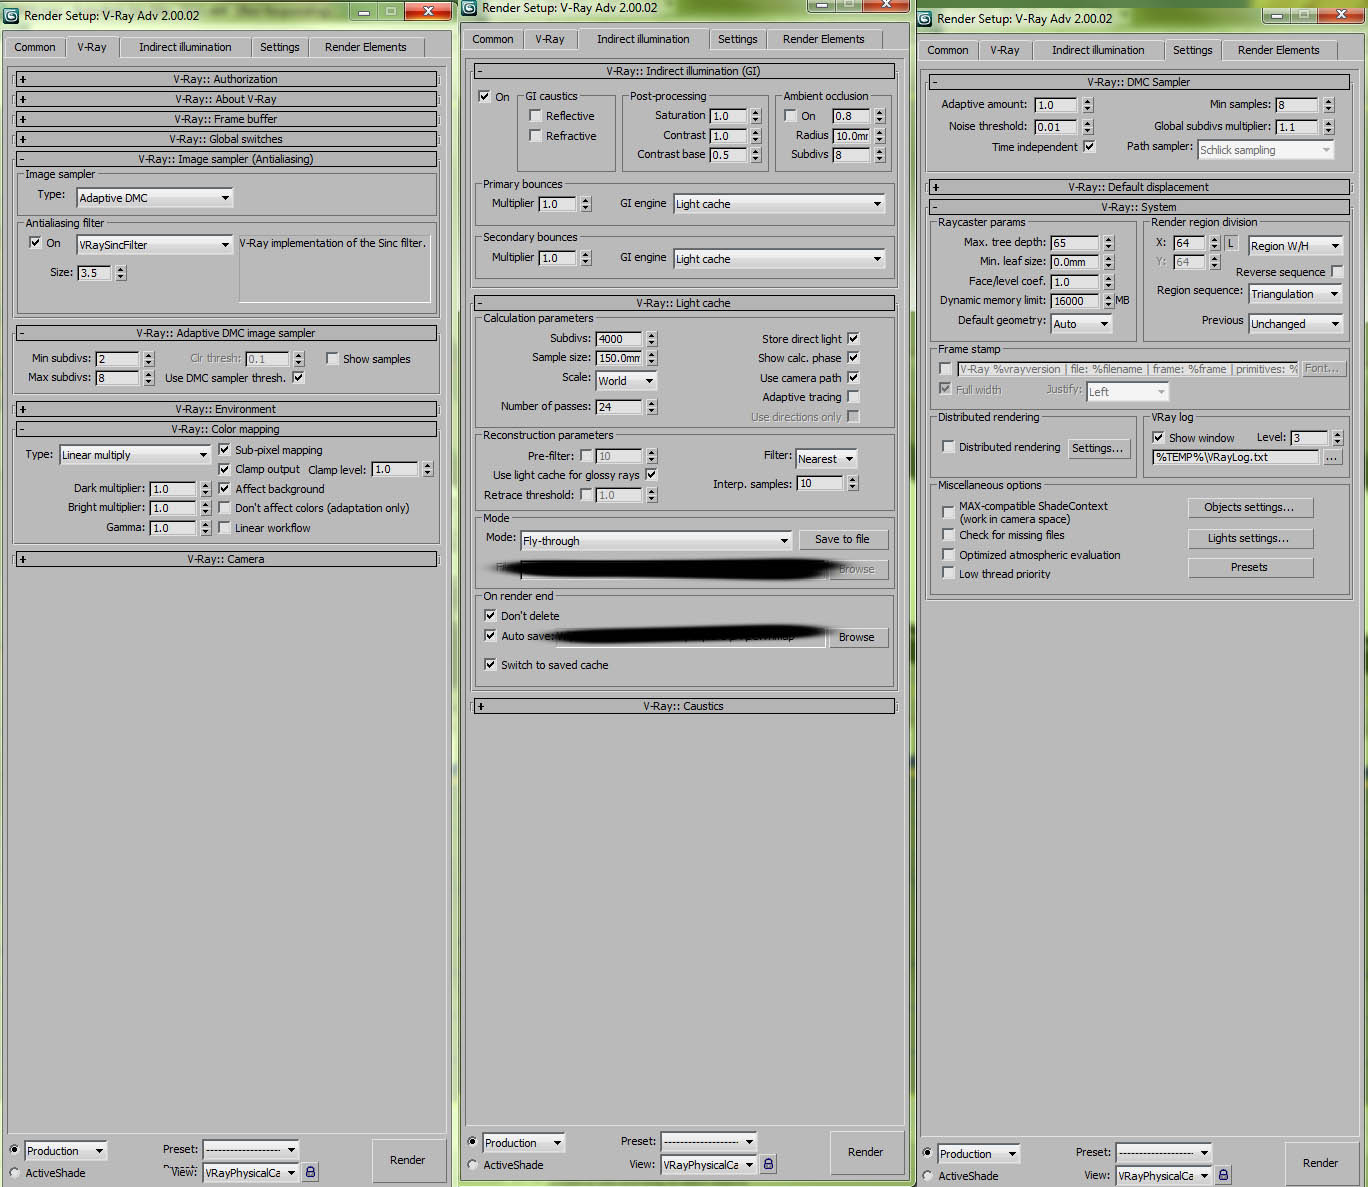This screenshot has height=1187, width=1368.
Task: Open the distributed rendering Settings button
Action: pyautogui.click(x=1098, y=448)
